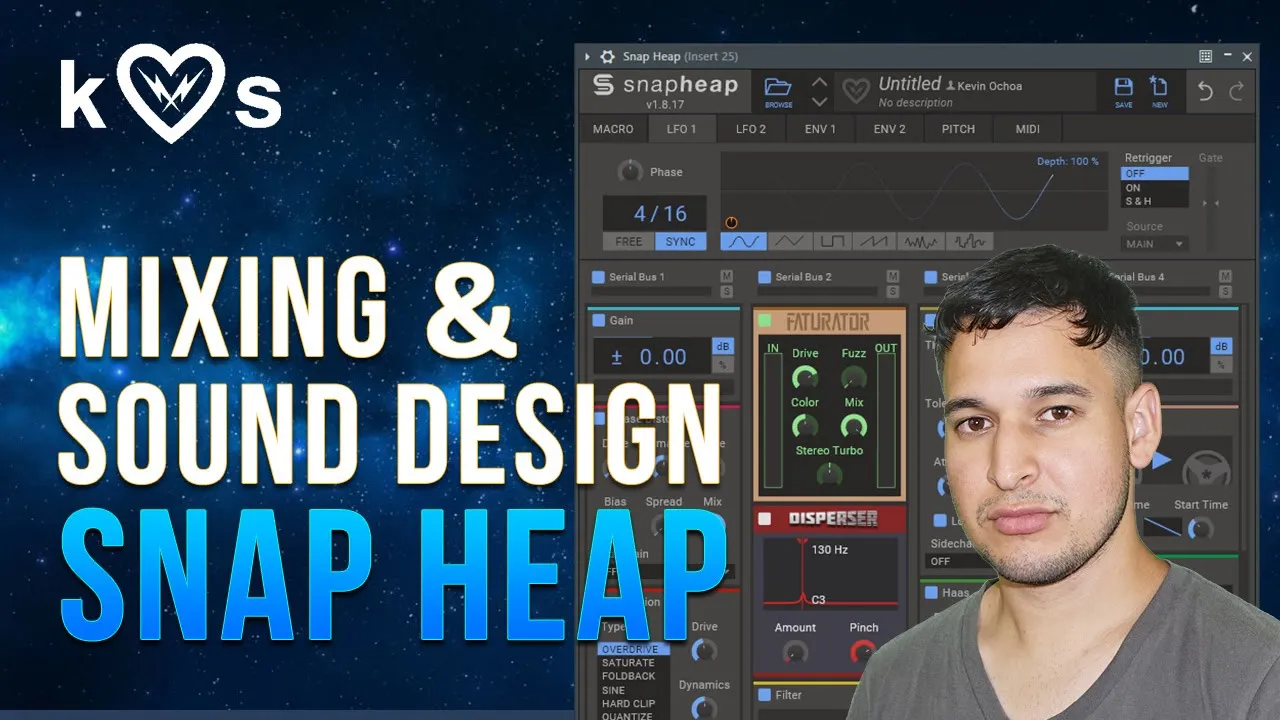The width and height of the screenshot is (1280, 720).
Task: Step to the previous preset with the up chevron
Action: coord(819,81)
